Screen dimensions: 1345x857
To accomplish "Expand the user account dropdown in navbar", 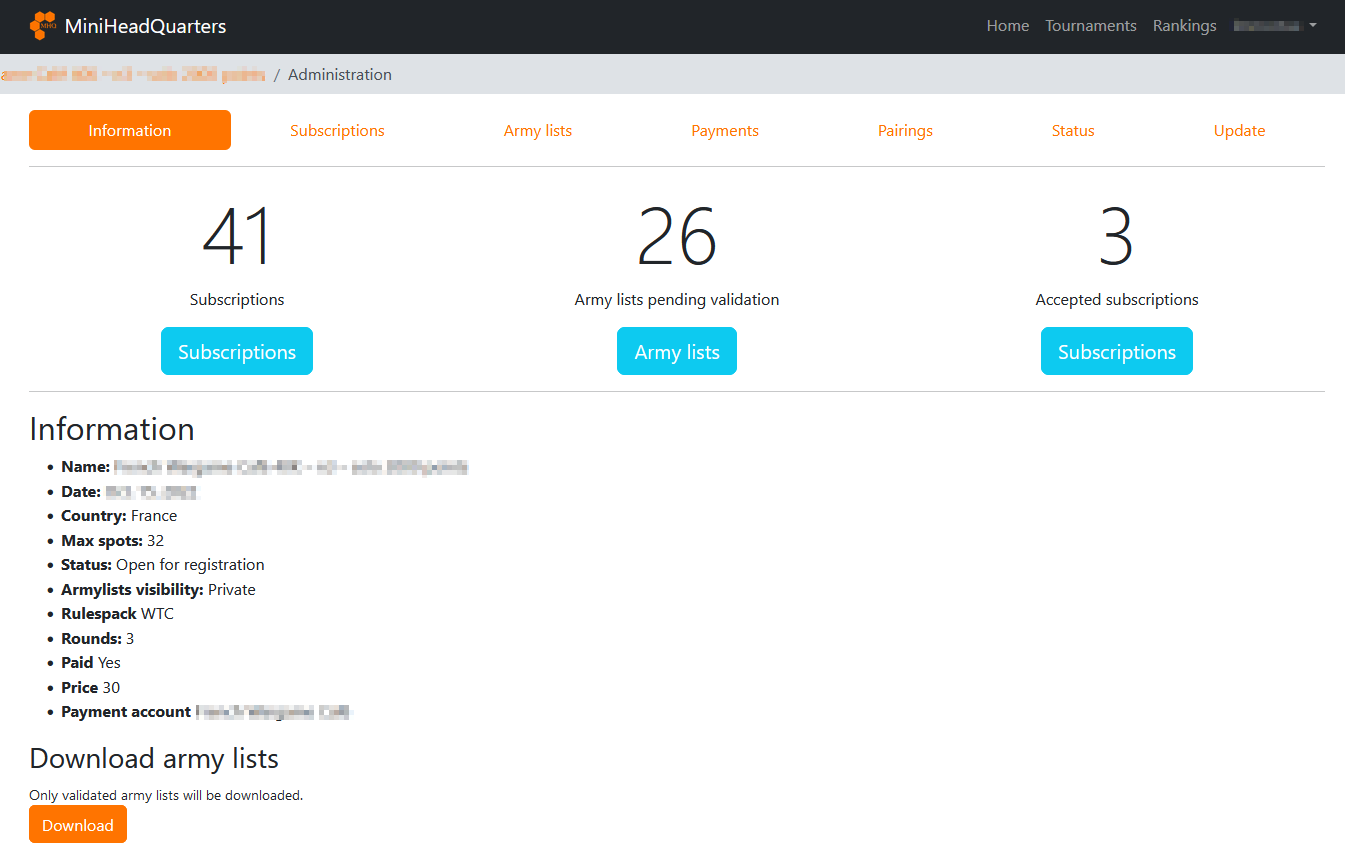I will pyautogui.click(x=1274, y=26).
